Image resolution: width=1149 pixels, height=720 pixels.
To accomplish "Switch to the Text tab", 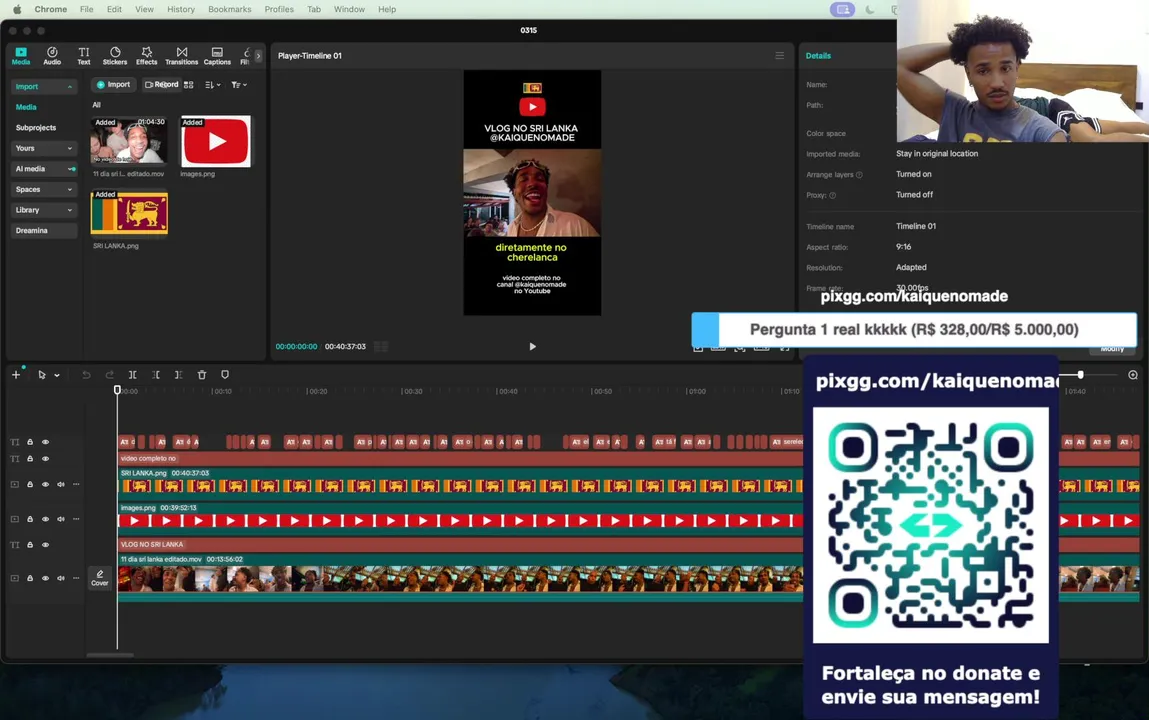I will (84, 56).
